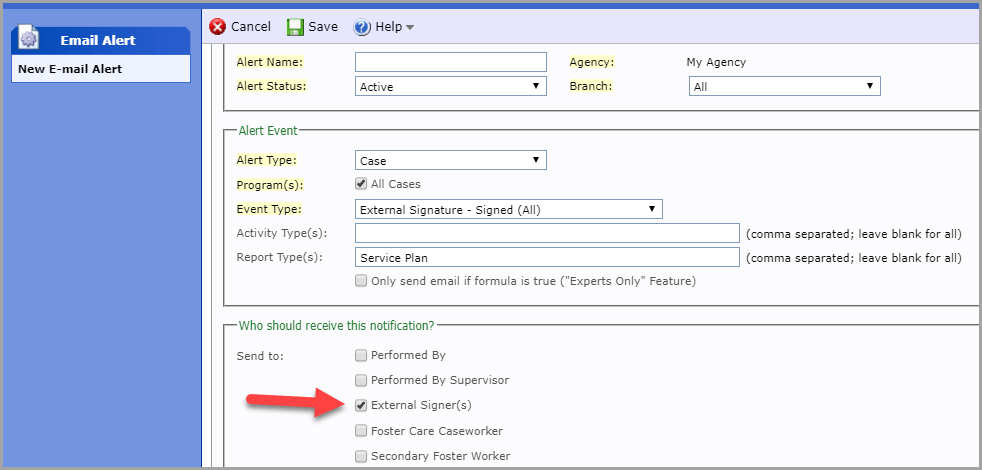Open the Alert Type dropdown

pos(451,160)
